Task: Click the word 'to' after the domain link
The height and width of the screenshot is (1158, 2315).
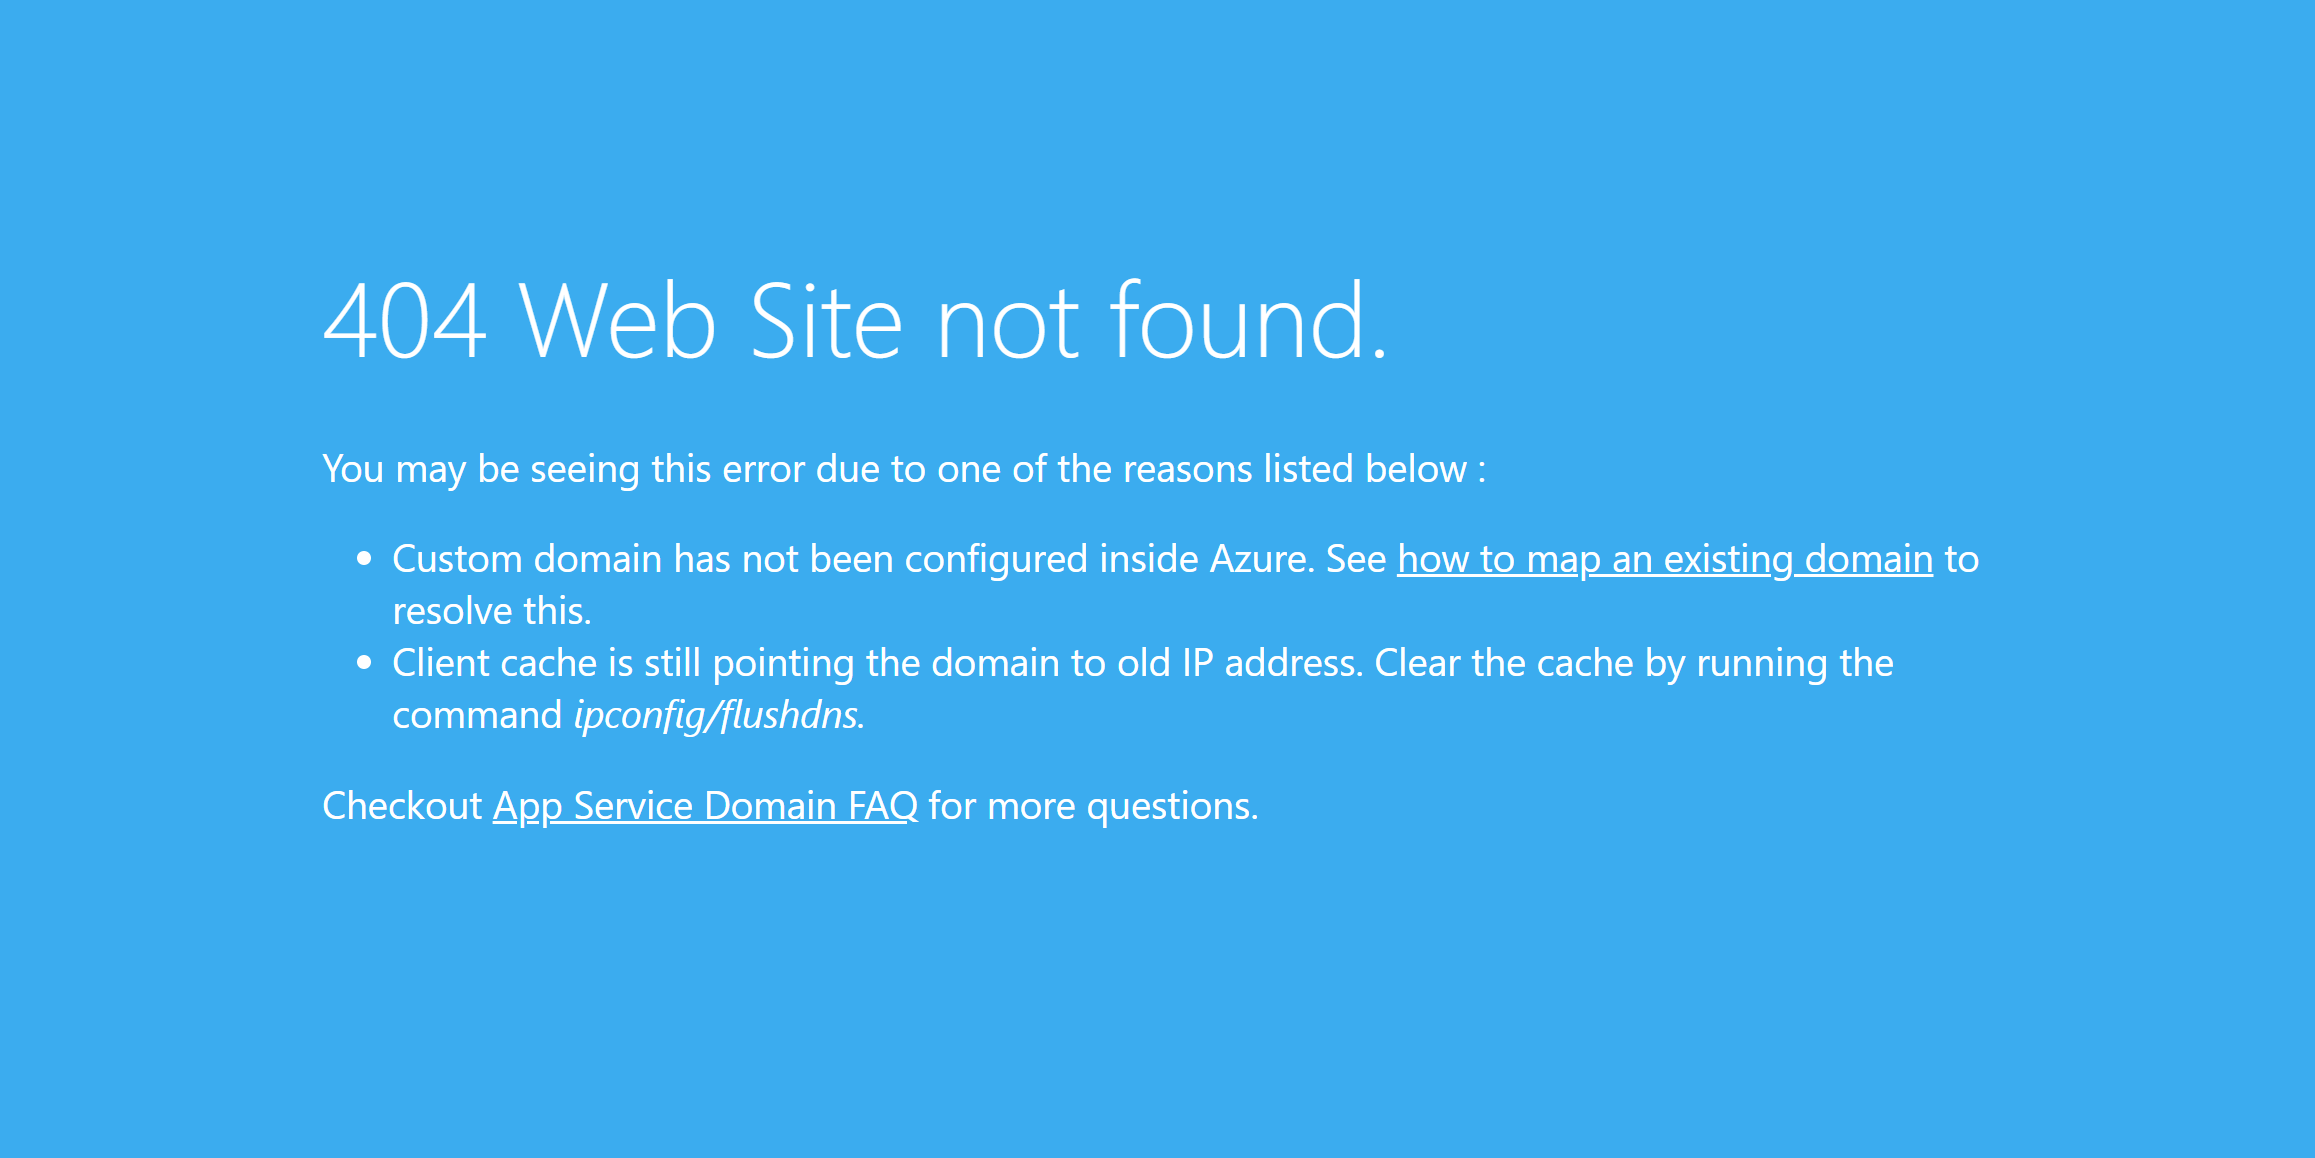Action: click(1961, 560)
